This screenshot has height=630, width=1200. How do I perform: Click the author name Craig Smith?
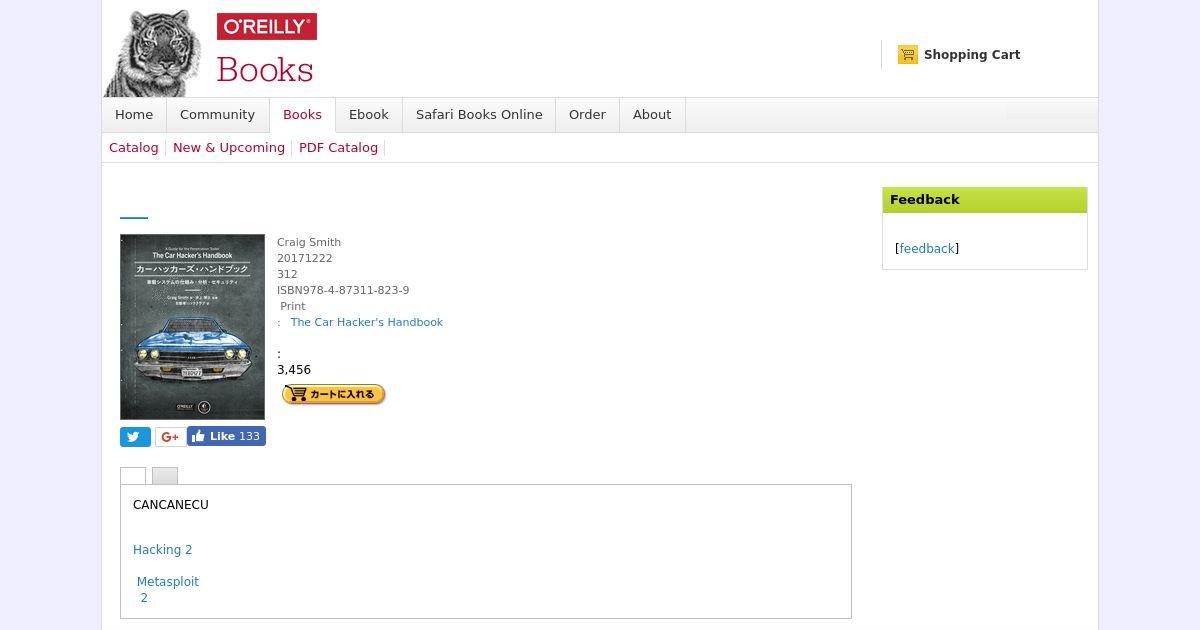coord(309,242)
